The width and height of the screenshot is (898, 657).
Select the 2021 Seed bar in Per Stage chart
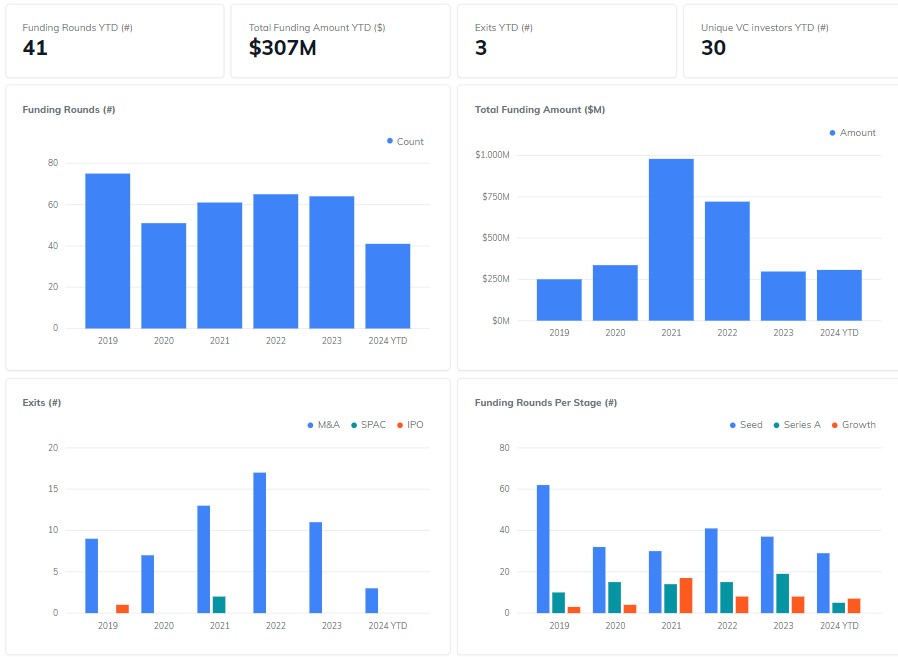click(655, 582)
